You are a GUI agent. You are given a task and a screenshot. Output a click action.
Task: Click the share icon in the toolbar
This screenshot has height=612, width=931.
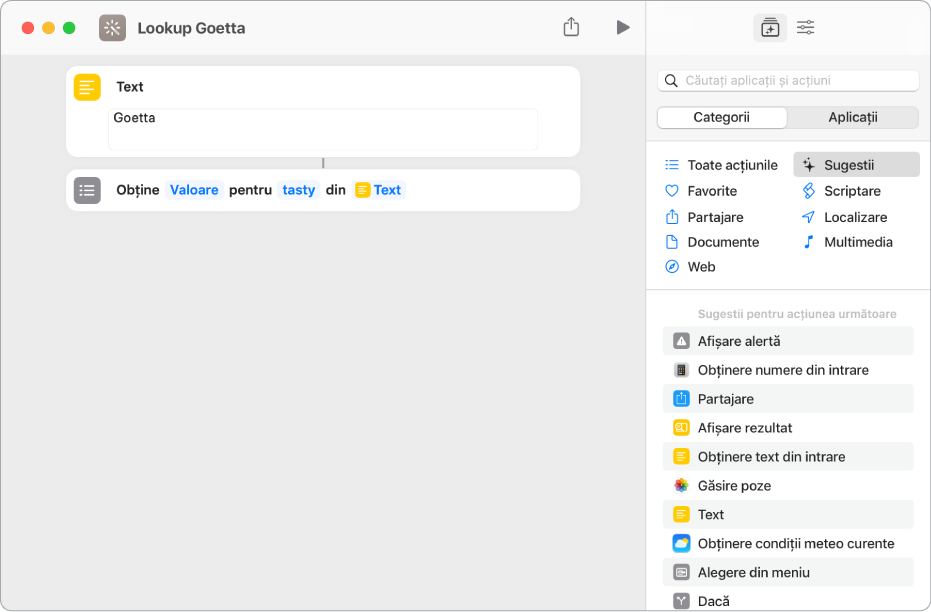571,27
